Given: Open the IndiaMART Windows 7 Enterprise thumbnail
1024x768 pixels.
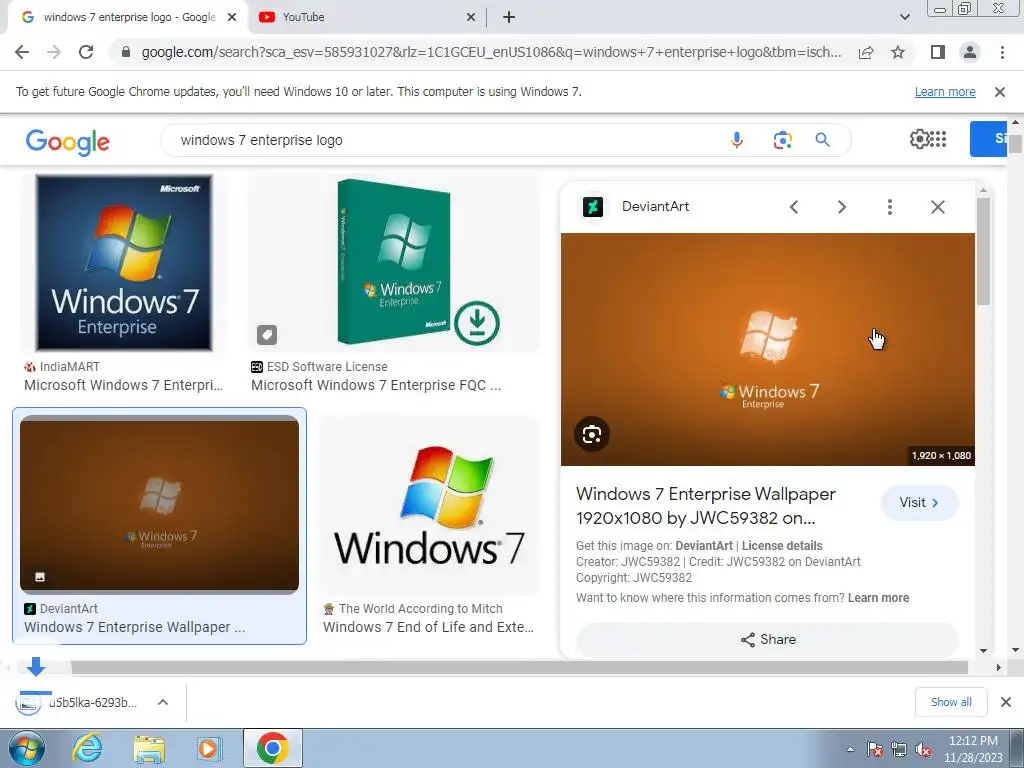Looking at the screenshot, I should coord(124,263).
